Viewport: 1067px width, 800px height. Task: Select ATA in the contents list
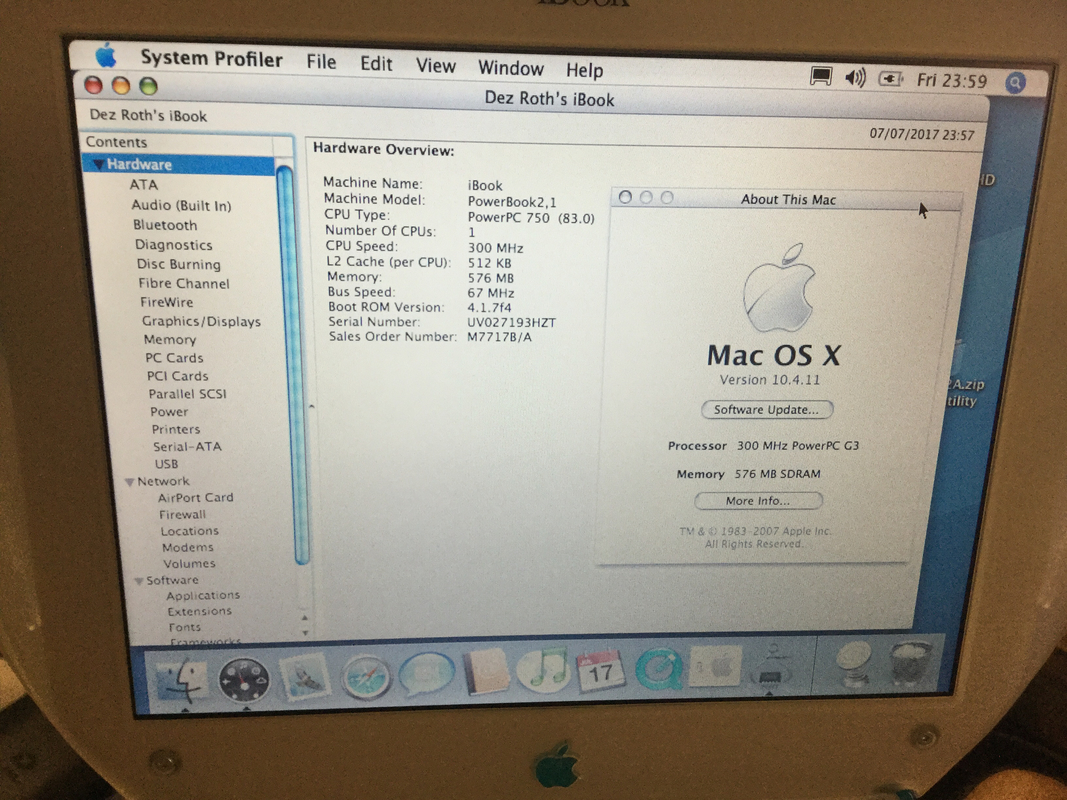144,184
